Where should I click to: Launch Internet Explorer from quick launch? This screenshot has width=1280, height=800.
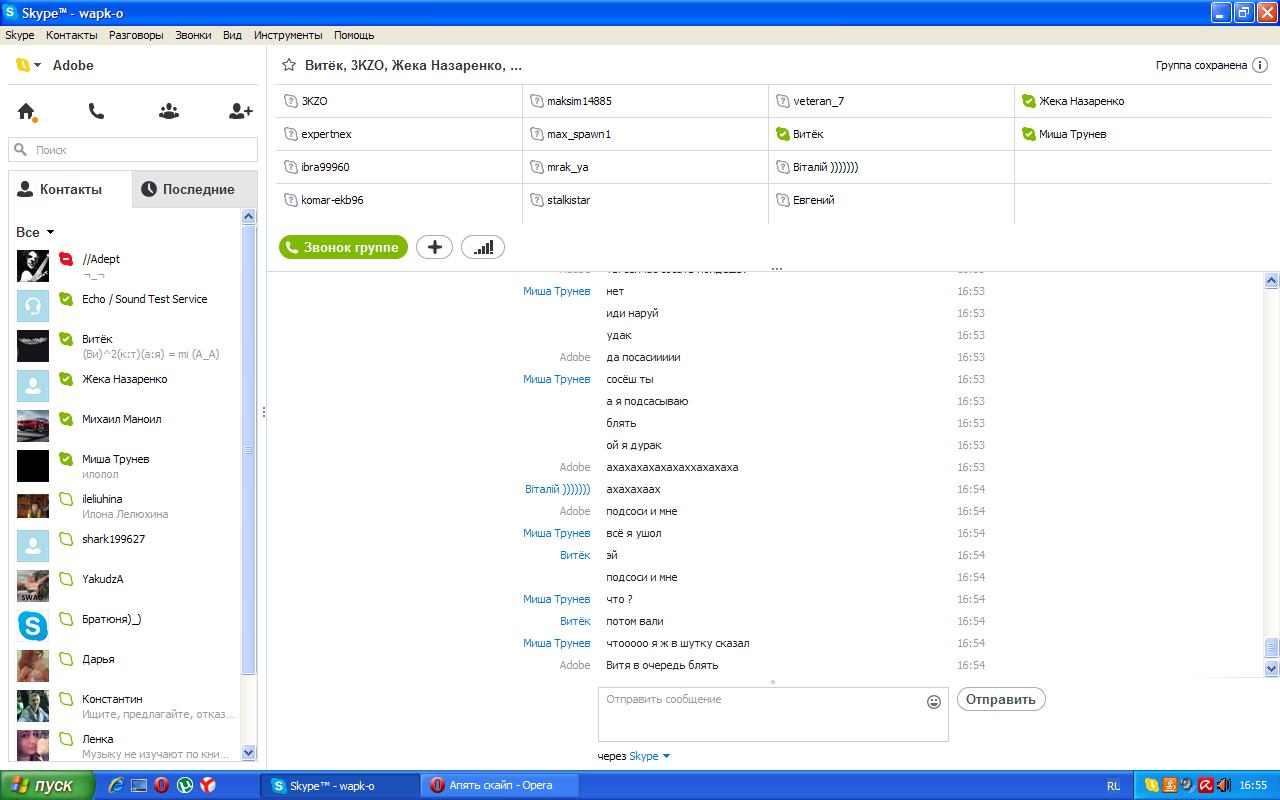click(115, 785)
